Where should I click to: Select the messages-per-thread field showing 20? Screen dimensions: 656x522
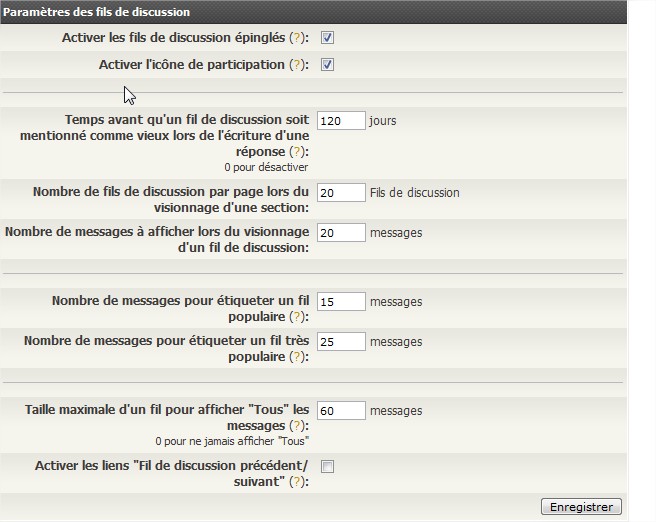[x=341, y=233]
